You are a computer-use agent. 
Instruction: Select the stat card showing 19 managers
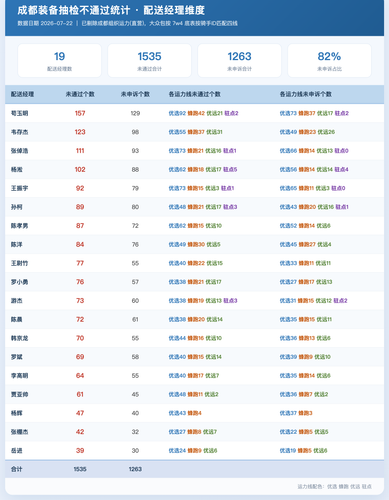[59, 61]
